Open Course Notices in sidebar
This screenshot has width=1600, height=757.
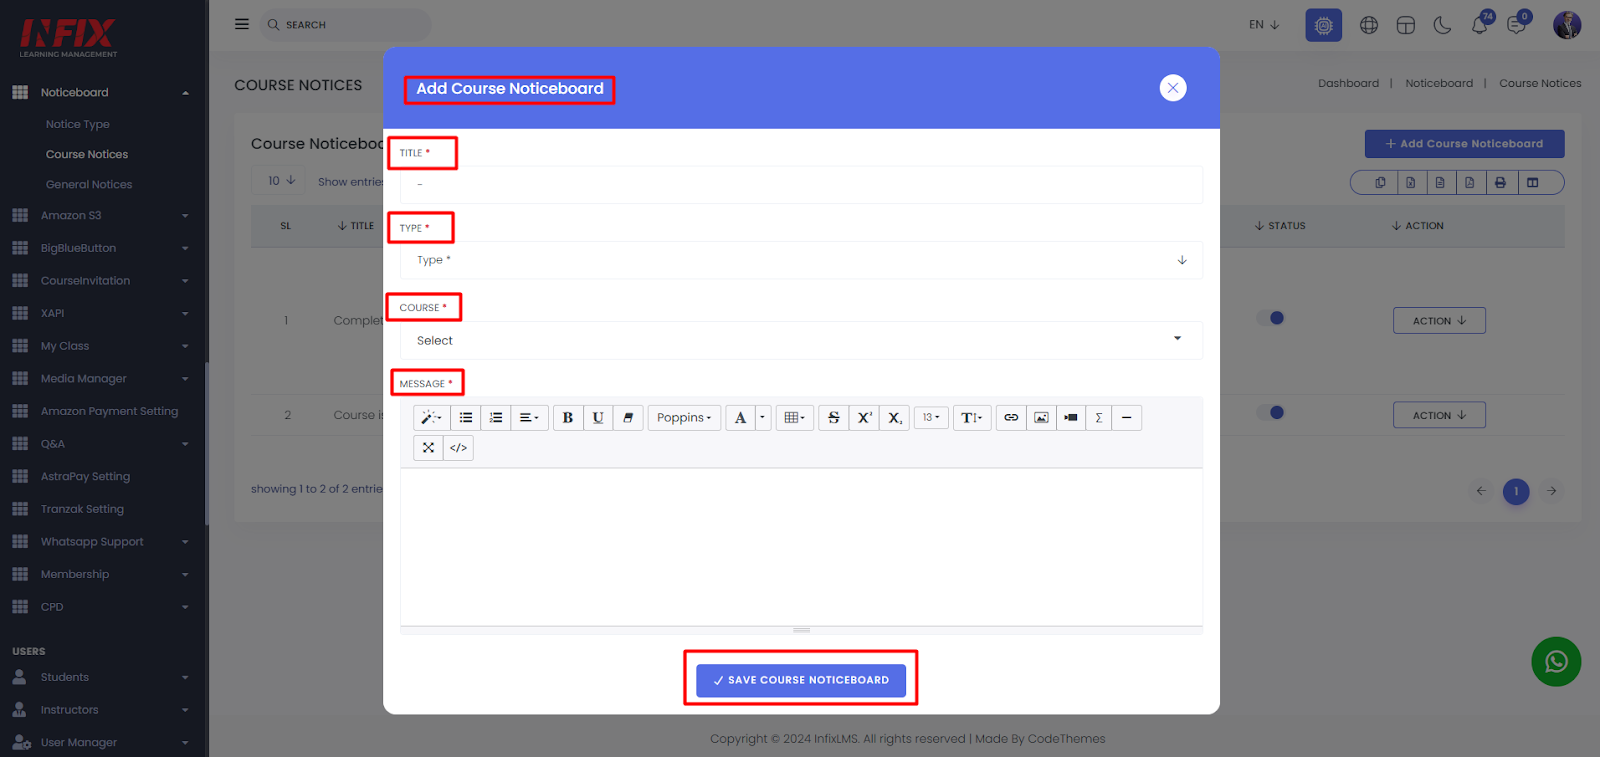tap(87, 154)
